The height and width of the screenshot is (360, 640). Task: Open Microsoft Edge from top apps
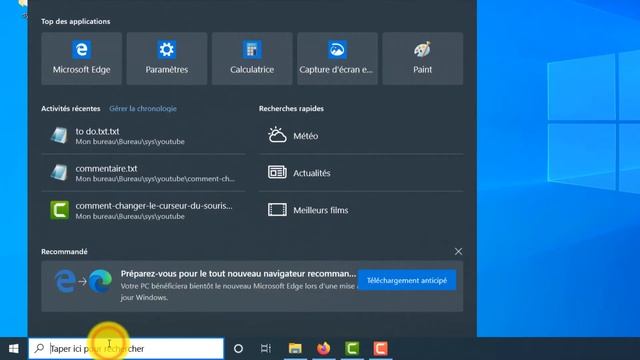81,58
